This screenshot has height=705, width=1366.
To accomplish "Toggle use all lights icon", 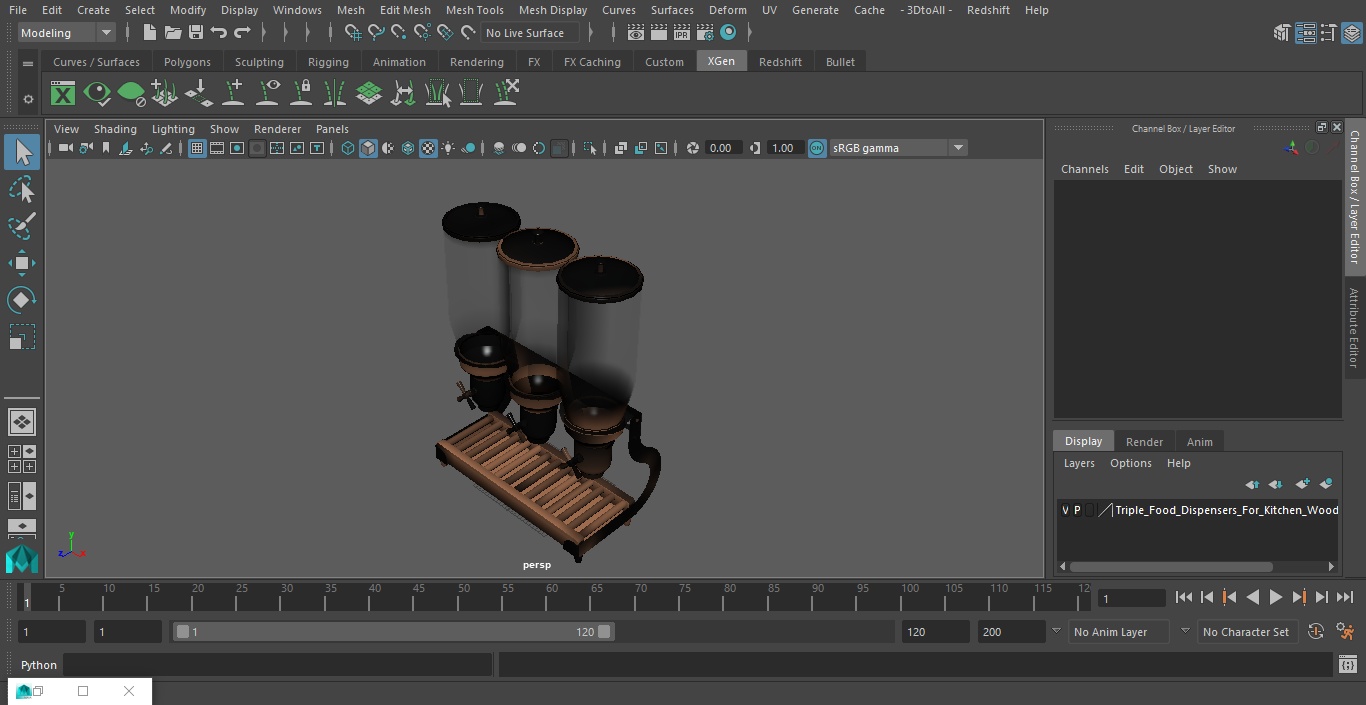I will 448,148.
